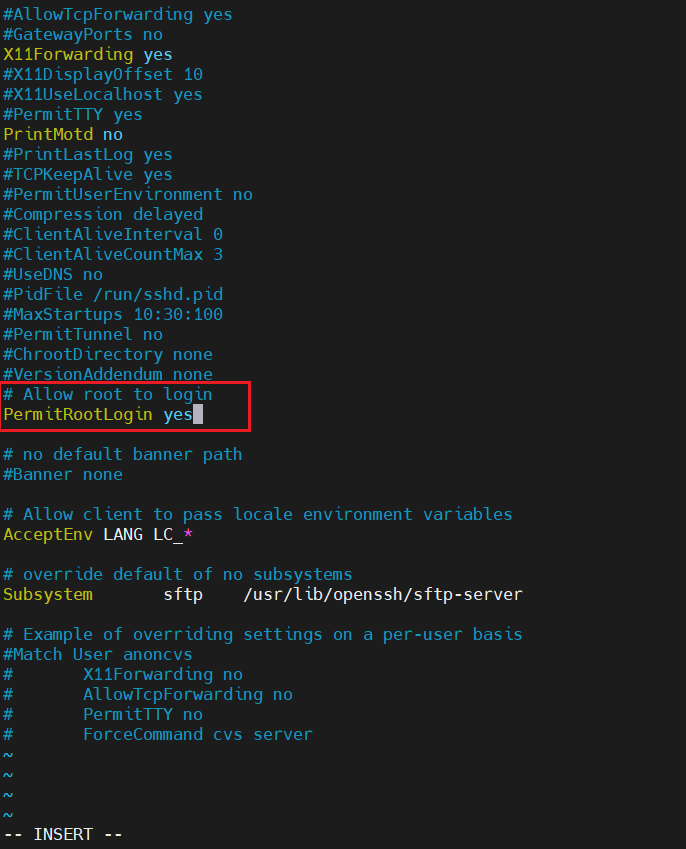
Task: Click the AcceptEnv LANG LC_* line
Action: tap(98, 534)
